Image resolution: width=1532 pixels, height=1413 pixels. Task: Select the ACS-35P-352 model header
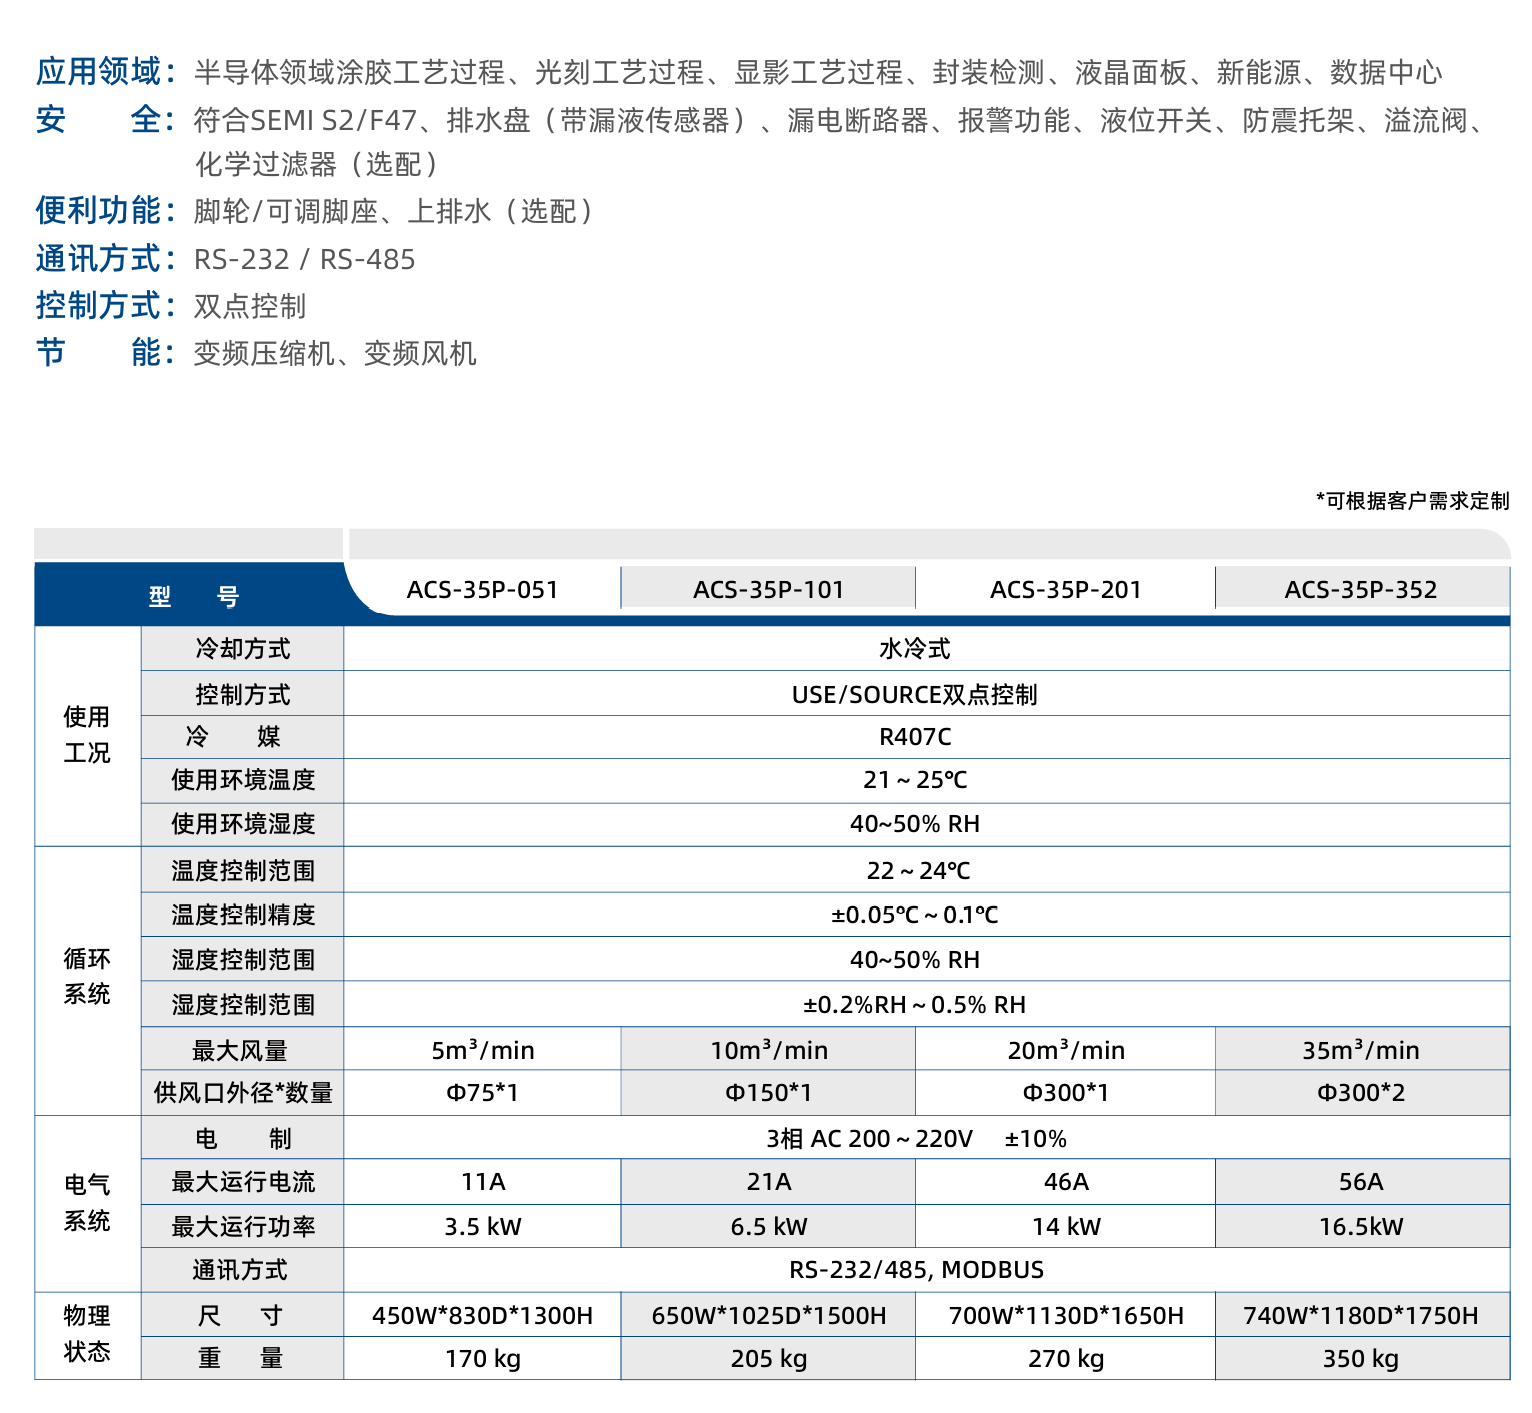1360,589
